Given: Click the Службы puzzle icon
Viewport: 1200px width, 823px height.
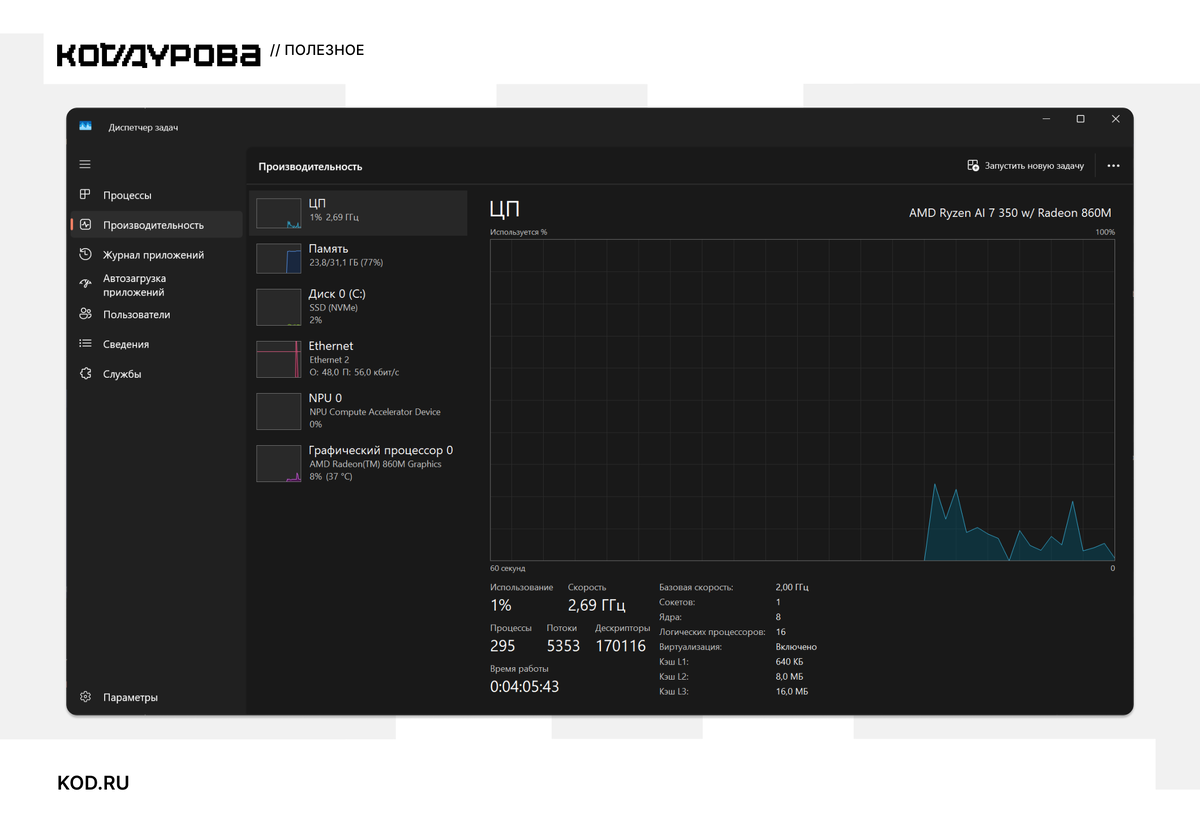Looking at the screenshot, I should coord(85,374).
